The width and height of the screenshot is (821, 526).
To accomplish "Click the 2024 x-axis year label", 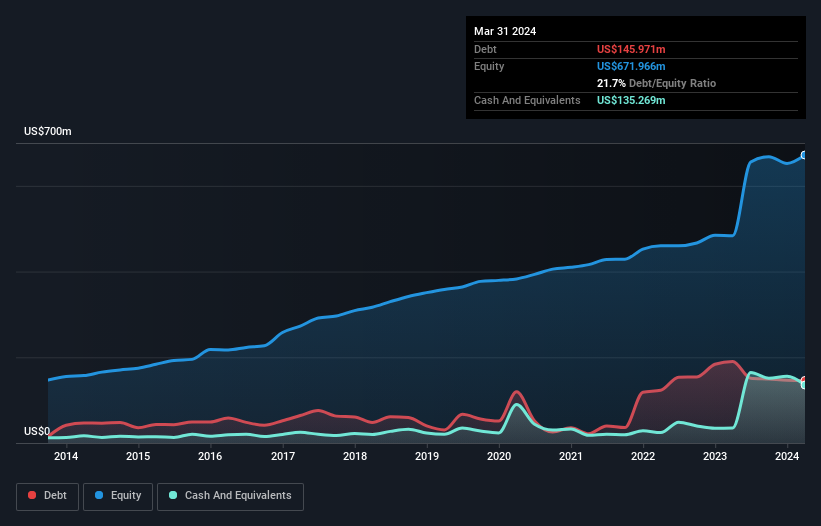I will [x=787, y=457].
